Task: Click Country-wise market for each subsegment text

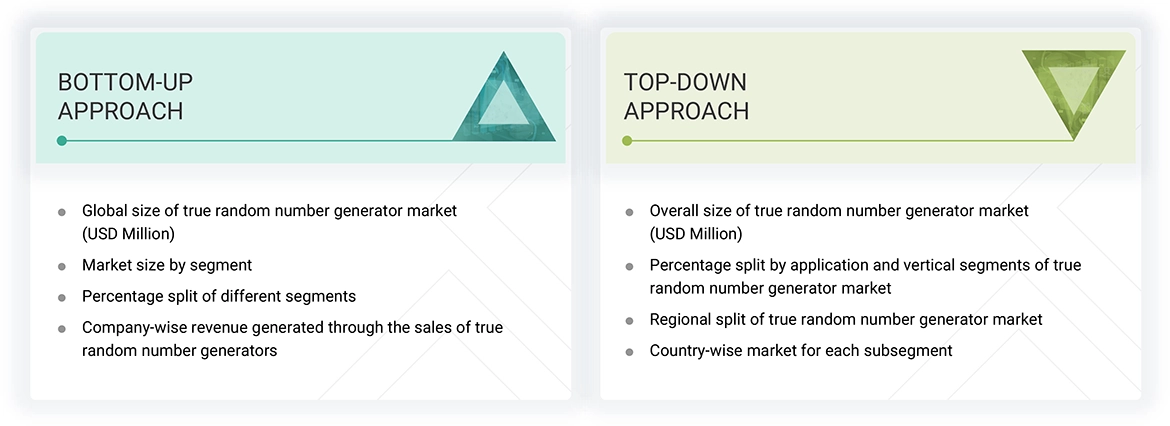Action: [x=801, y=351]
